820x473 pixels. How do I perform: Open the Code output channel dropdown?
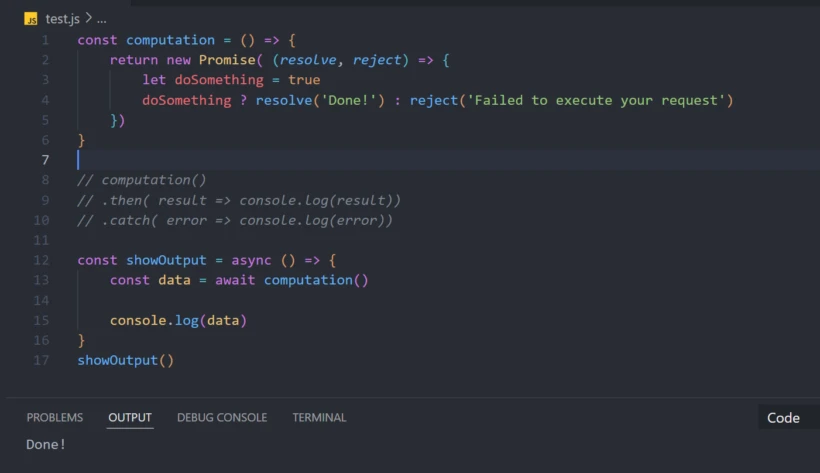(783, 418)
